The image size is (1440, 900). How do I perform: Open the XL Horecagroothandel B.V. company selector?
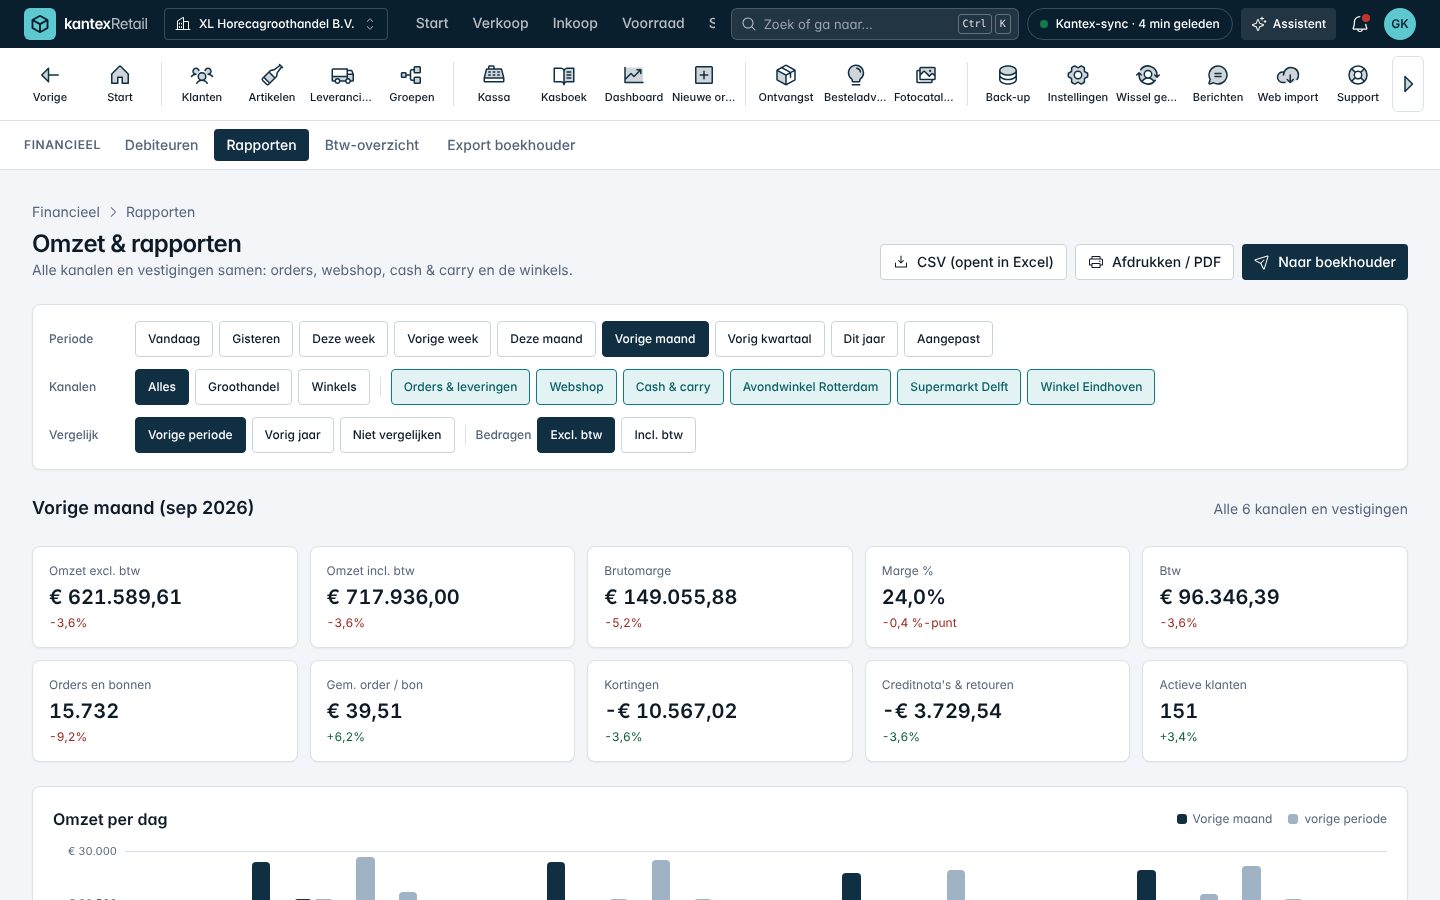pyautogui.click(x=276, y=24)
